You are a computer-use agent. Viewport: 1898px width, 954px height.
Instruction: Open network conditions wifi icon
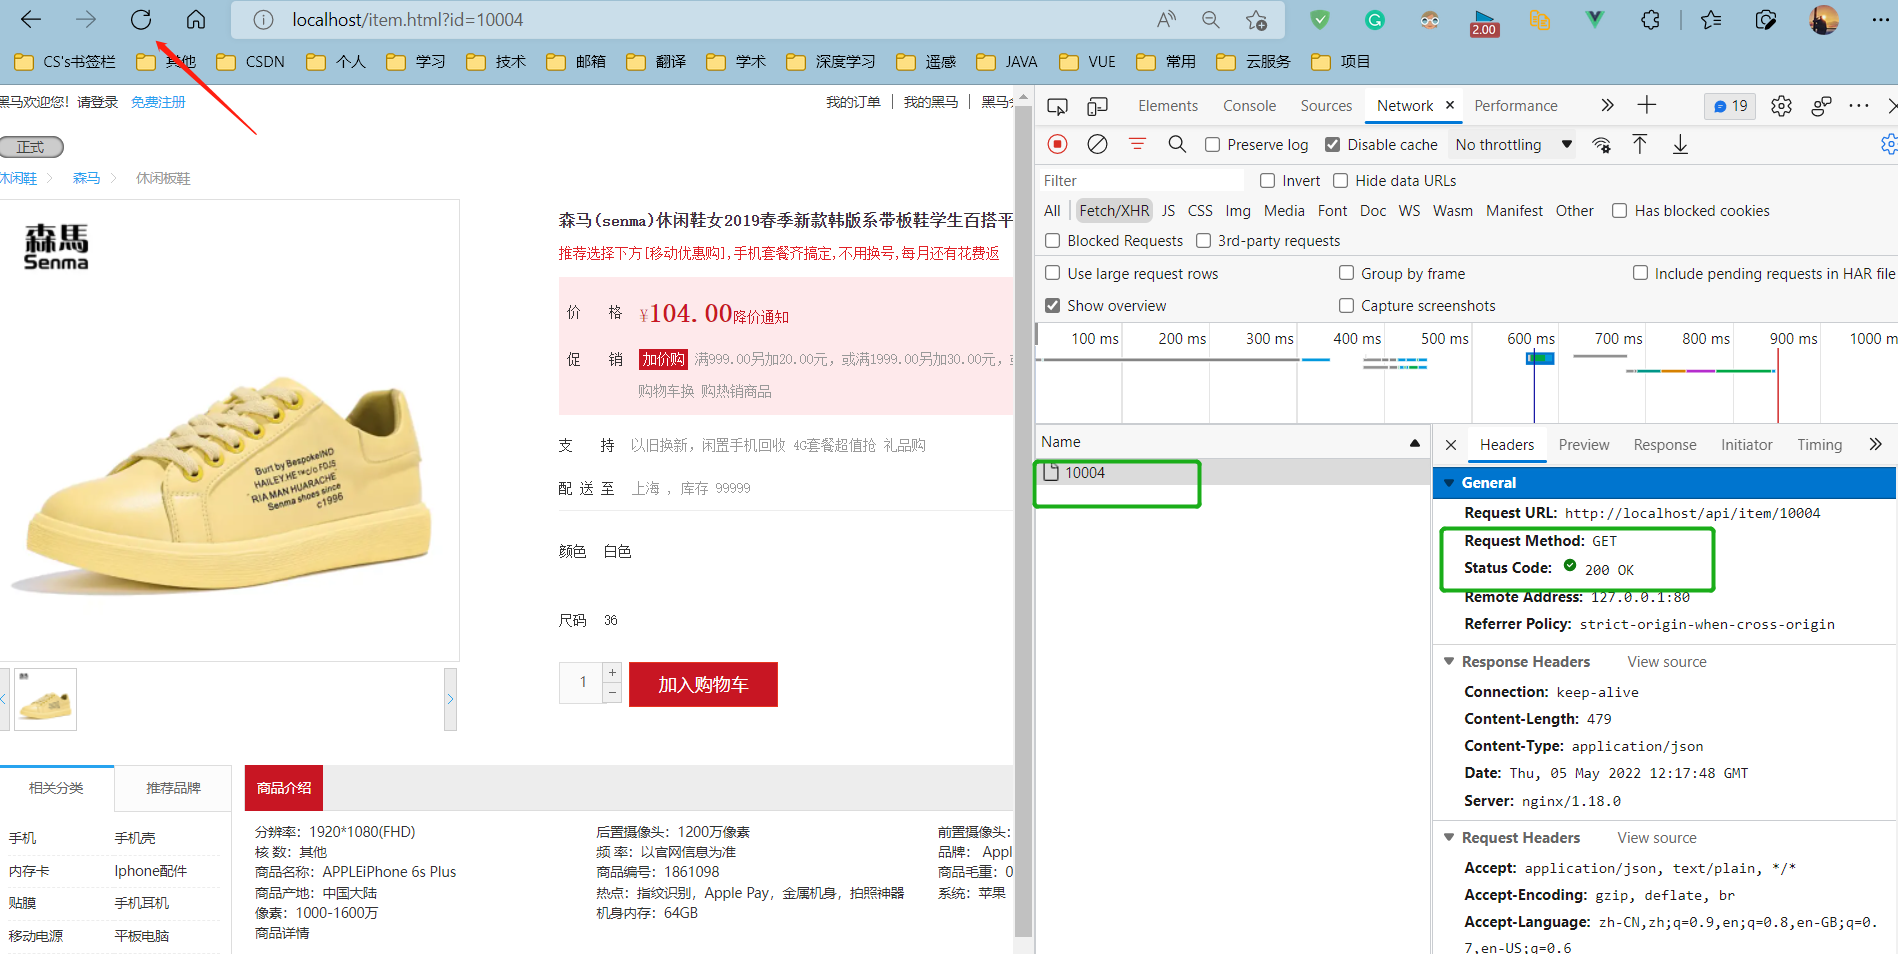(x=1601, y=145)
